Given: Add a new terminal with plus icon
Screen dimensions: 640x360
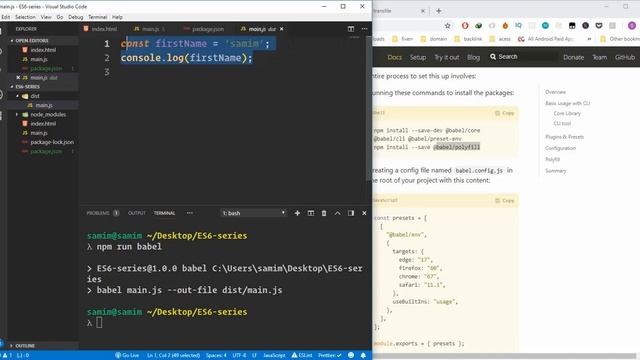Looking at the screenshot, I should click(x=297, y=213).
